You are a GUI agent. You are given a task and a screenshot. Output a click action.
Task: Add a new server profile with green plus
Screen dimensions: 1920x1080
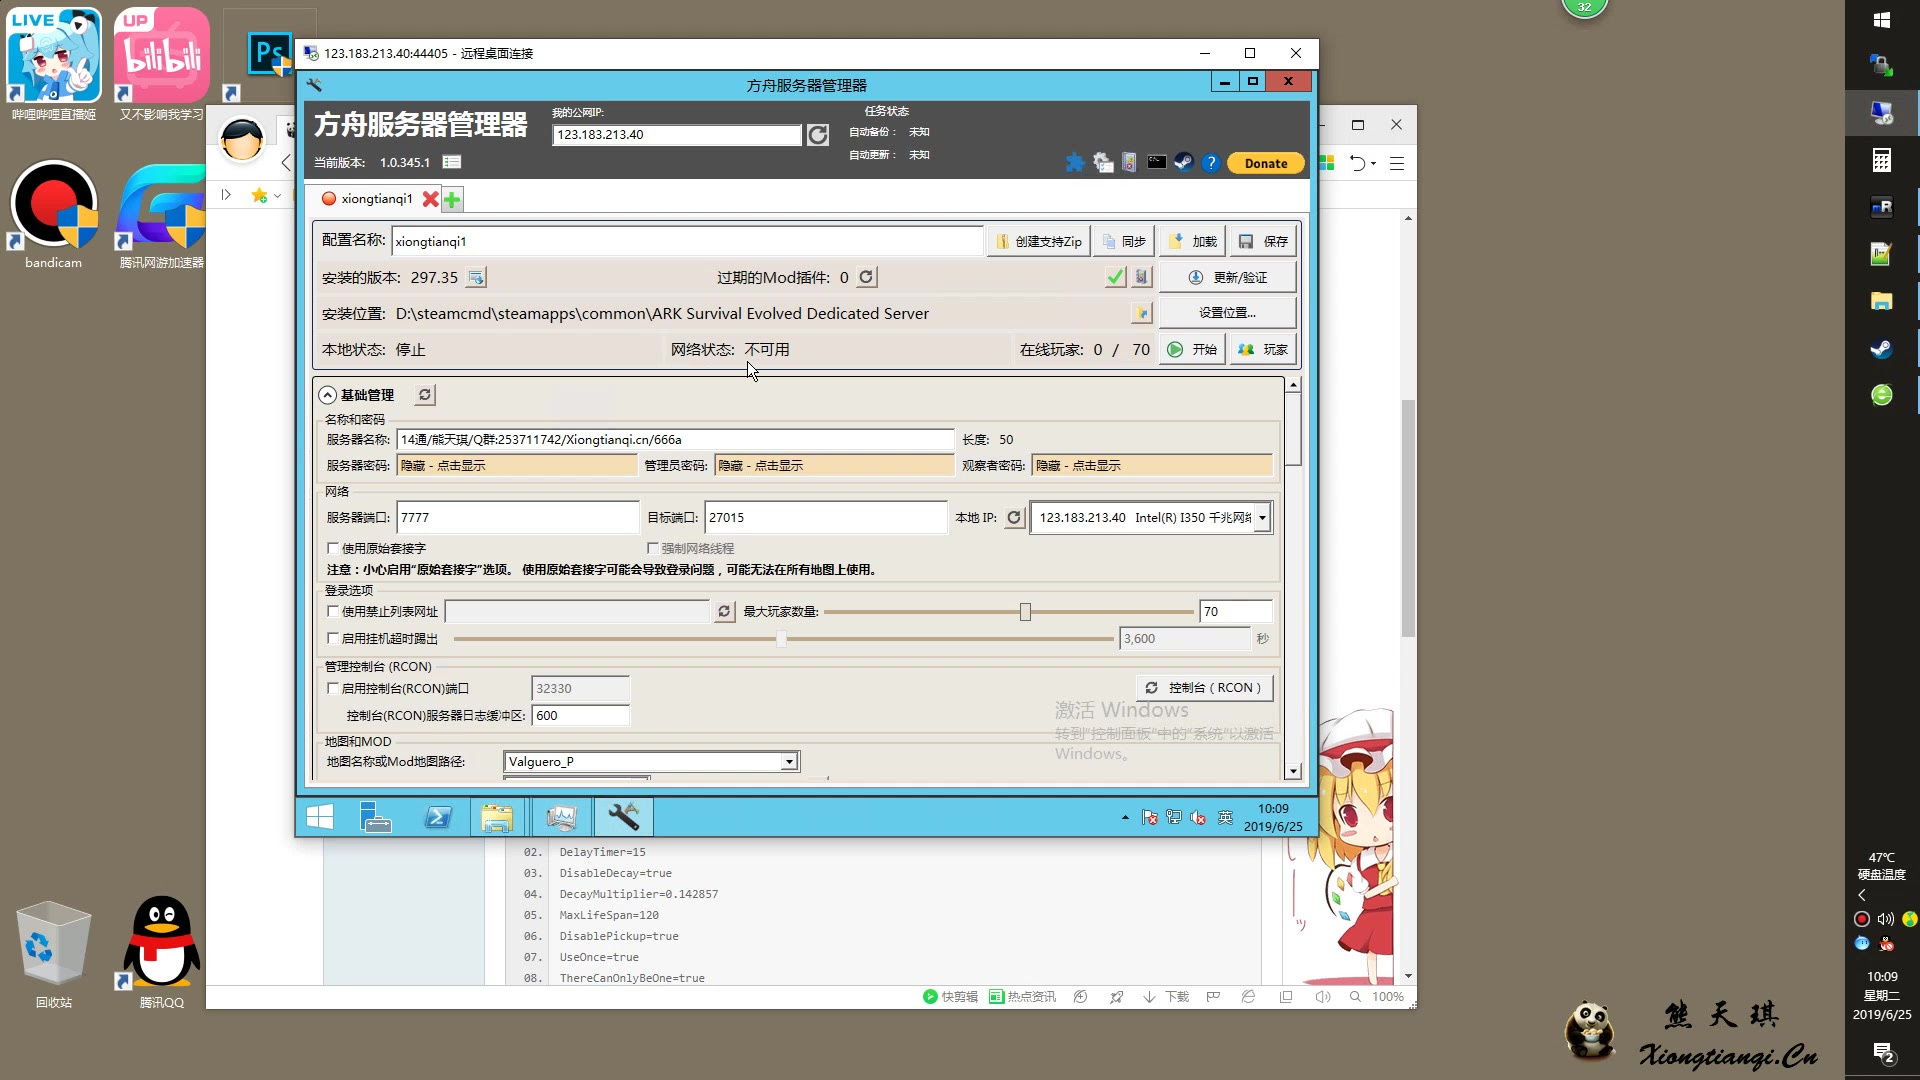452,199
